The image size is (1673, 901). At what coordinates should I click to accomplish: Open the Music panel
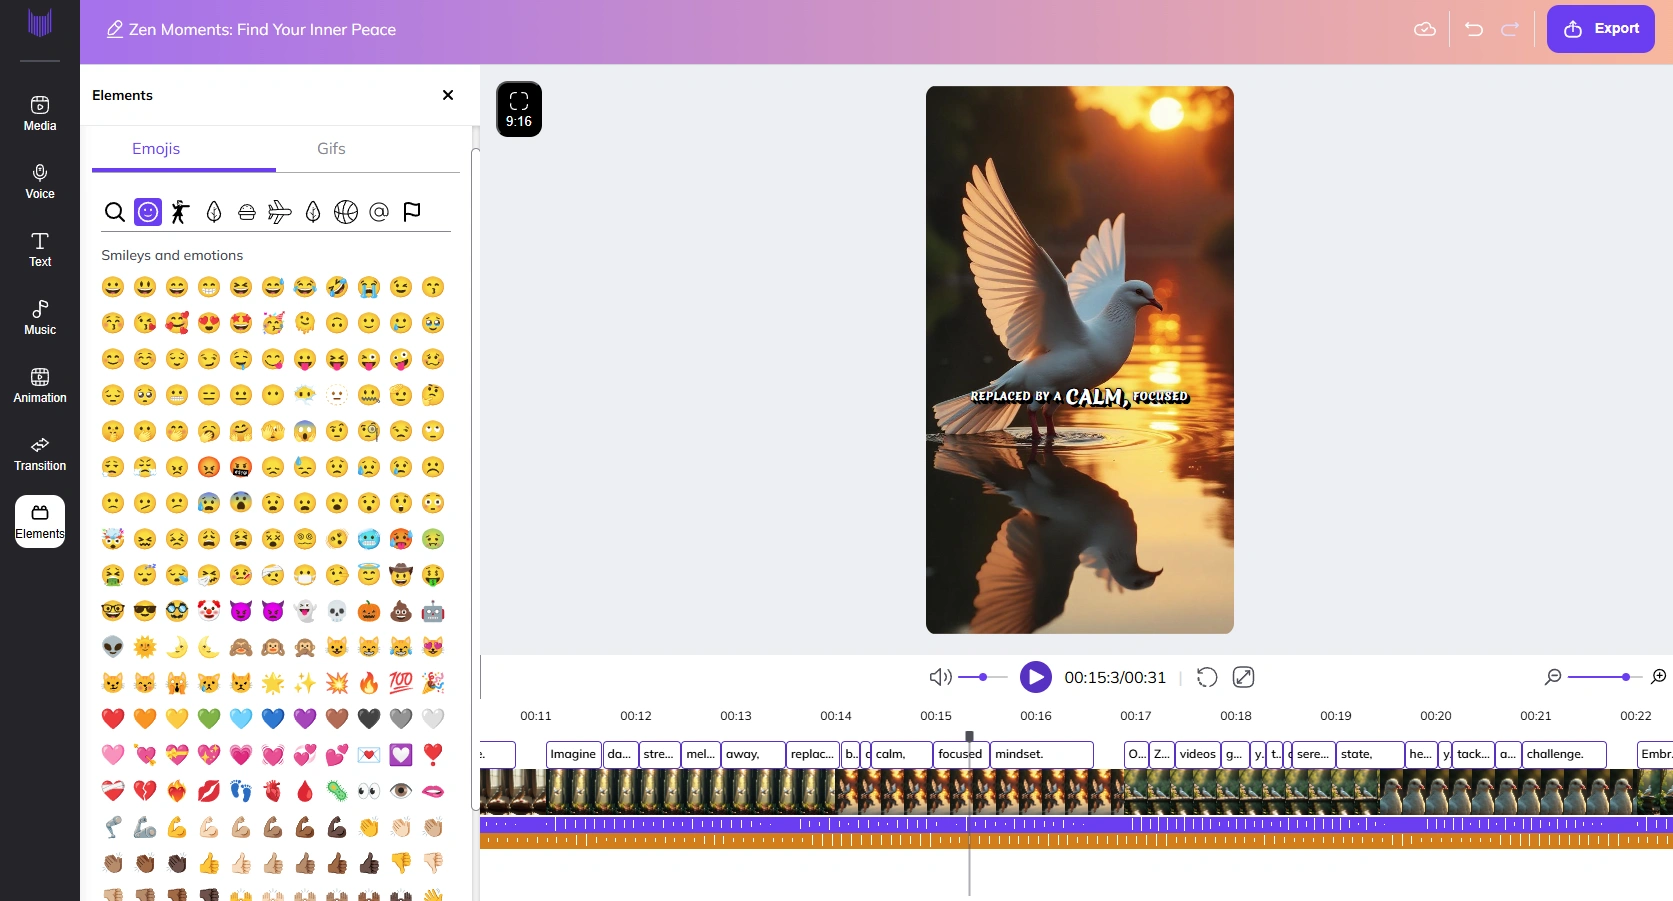[x=40, y=318]
